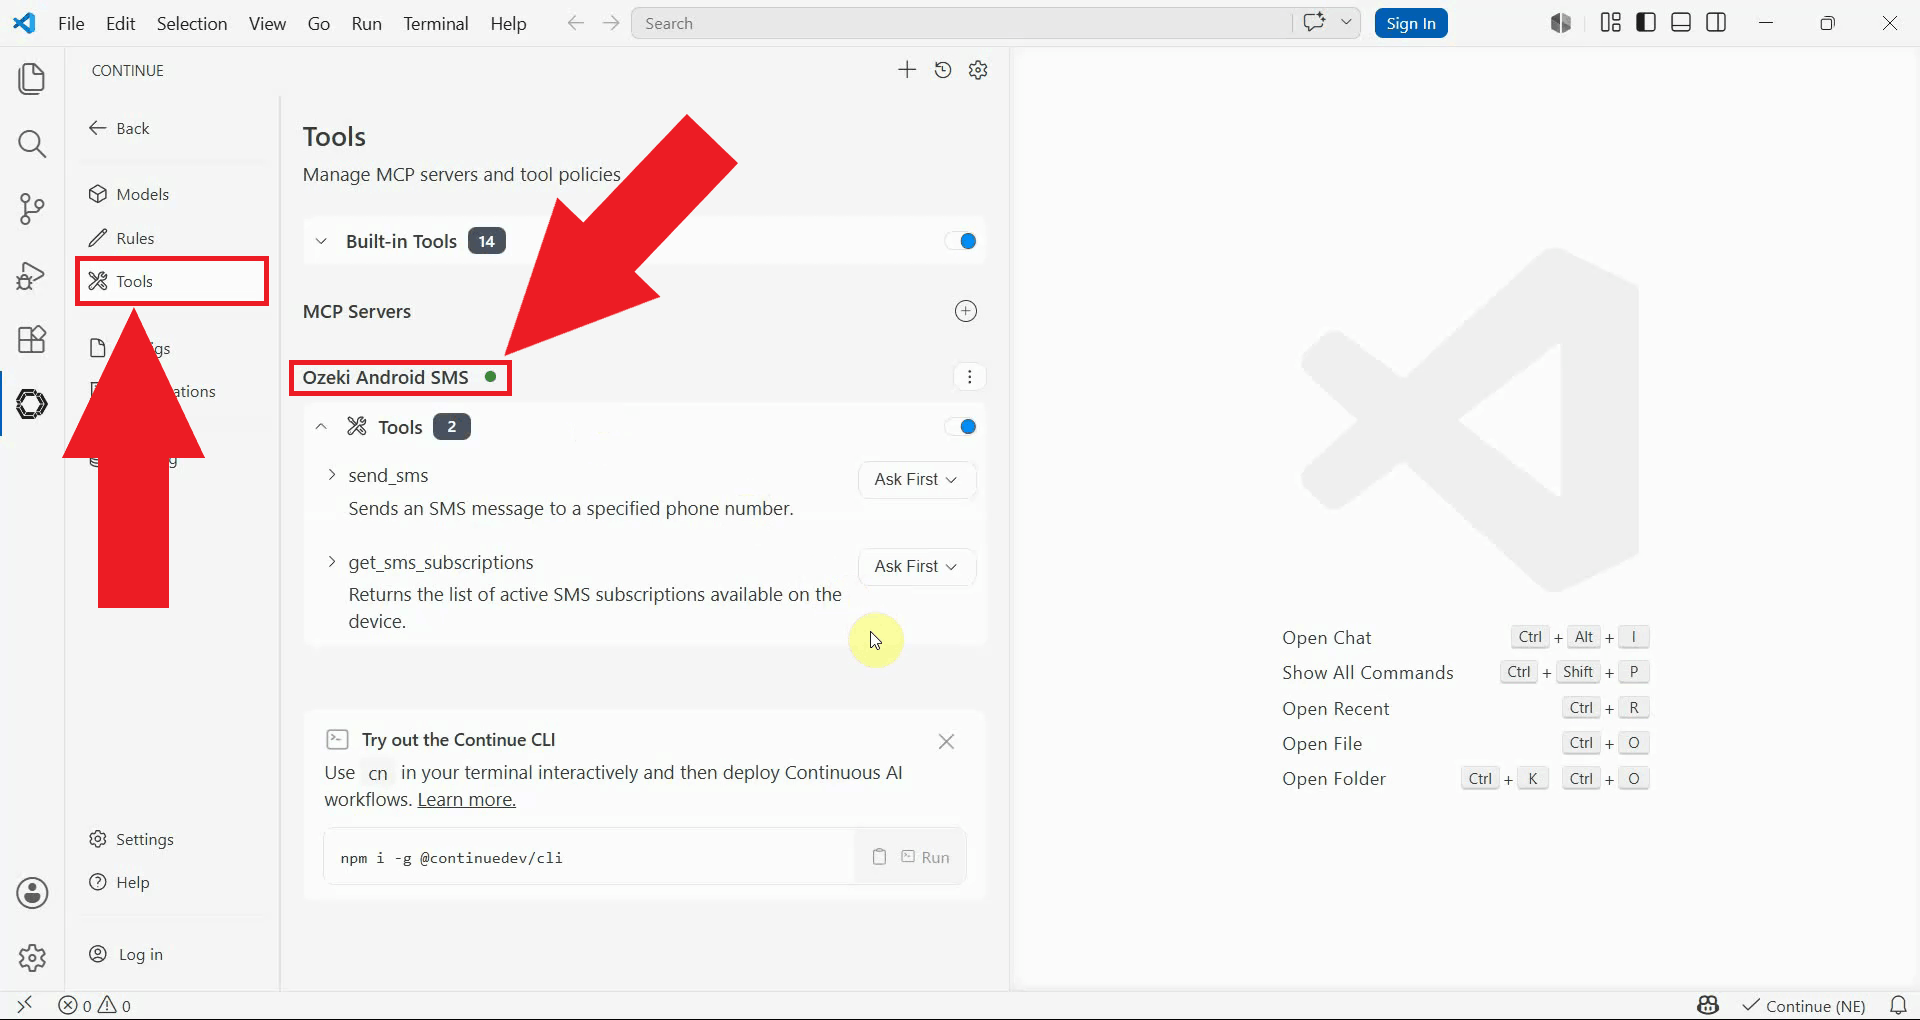Open Continue session history

pyautogui.click(x=943, y=70)
